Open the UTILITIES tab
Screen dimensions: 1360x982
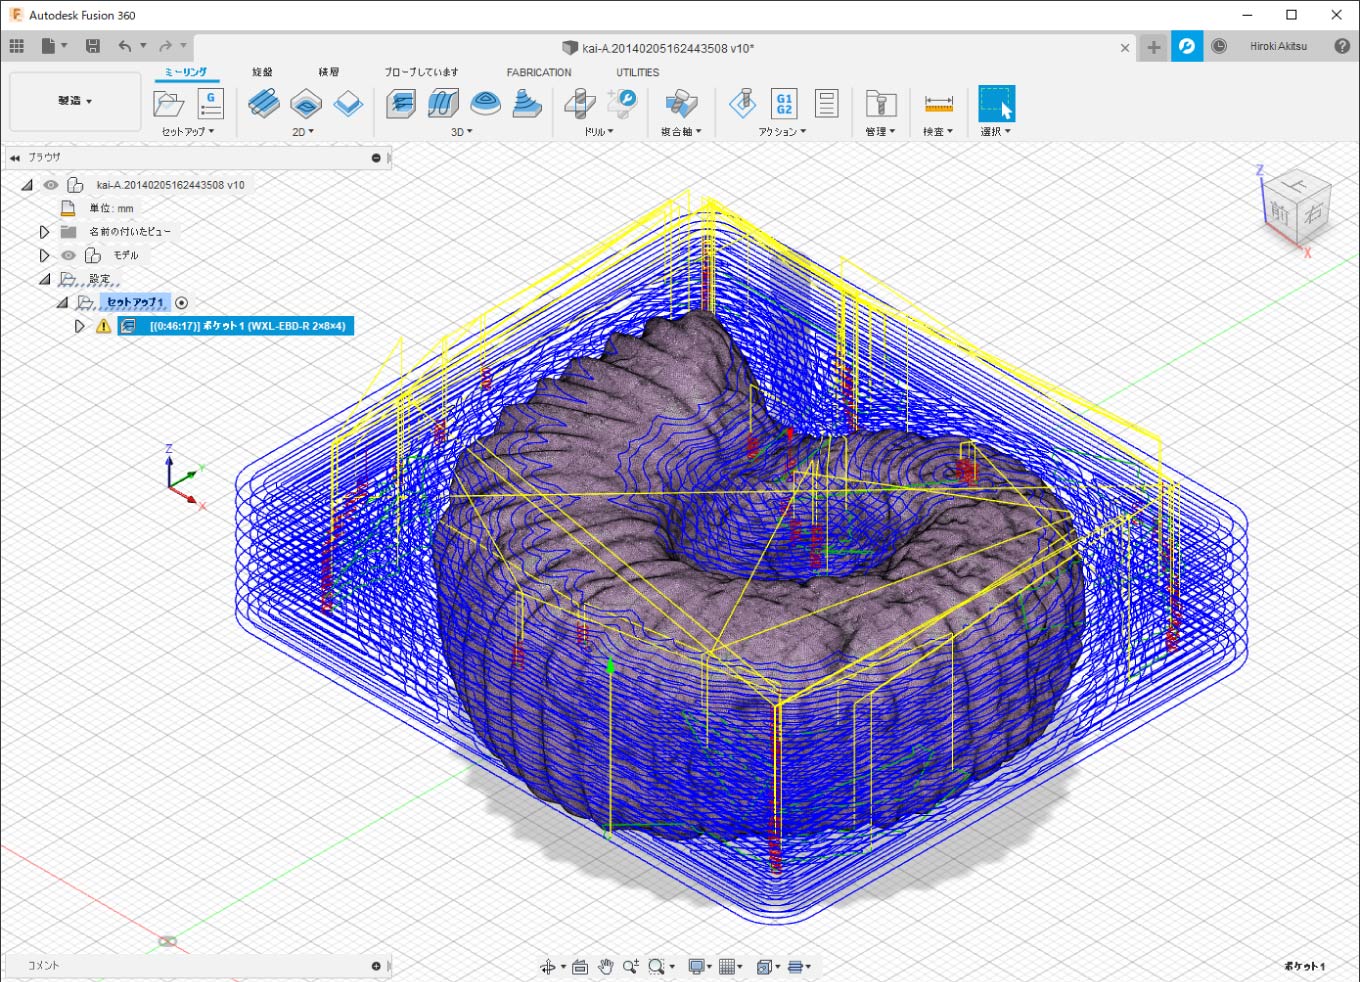pos(637,72)
